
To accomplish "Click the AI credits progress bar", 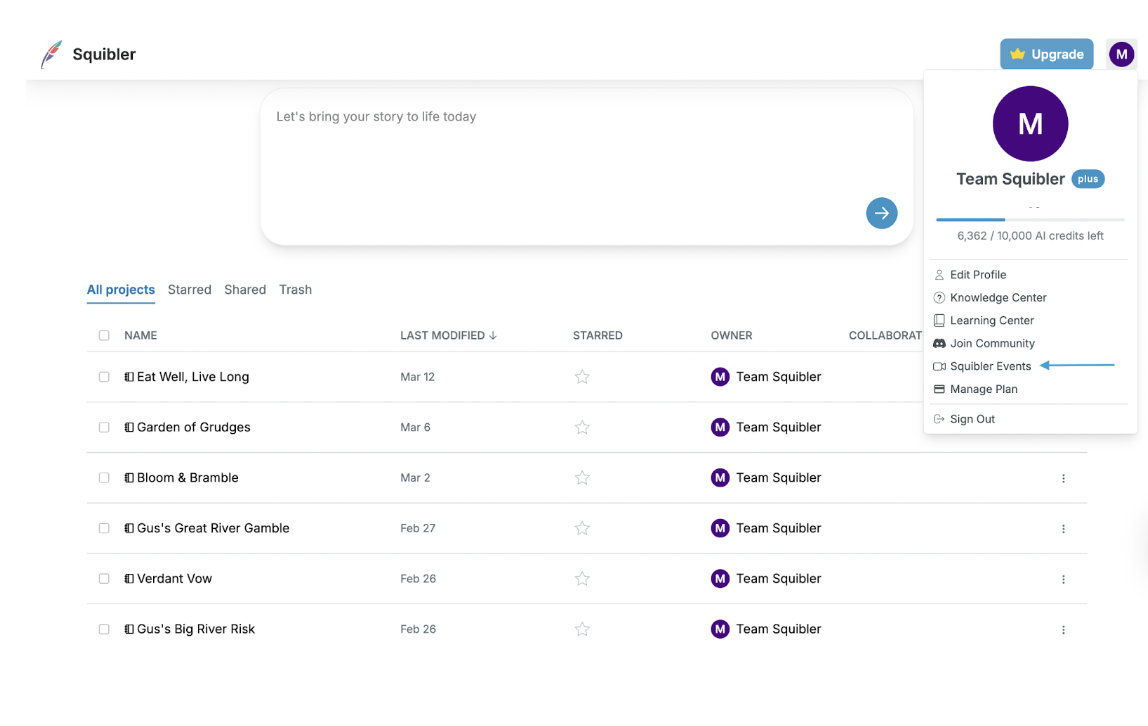I will click(x=1030, y=219).
